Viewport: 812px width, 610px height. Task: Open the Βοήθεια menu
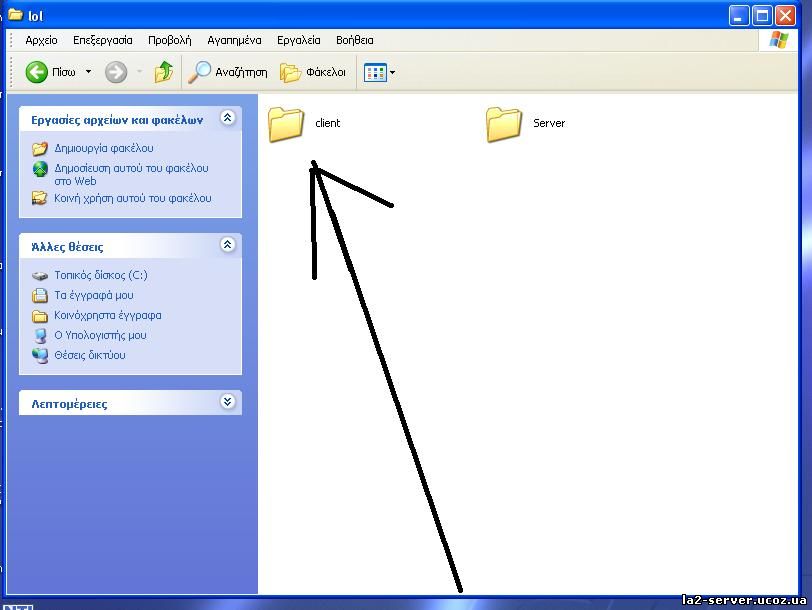coord(355,40)
